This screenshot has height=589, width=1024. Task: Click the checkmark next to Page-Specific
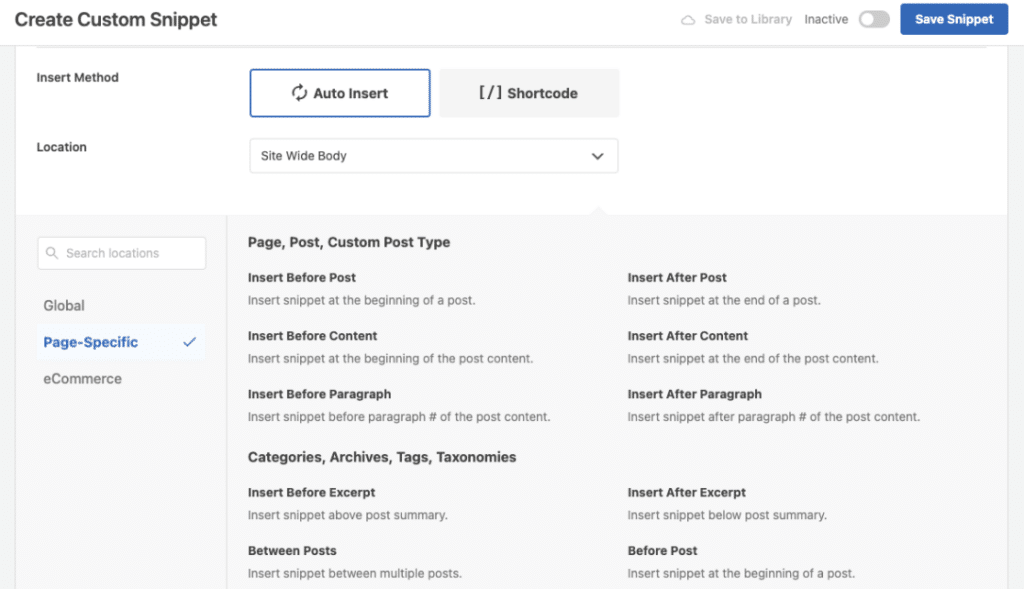click(x=190, y=342)
